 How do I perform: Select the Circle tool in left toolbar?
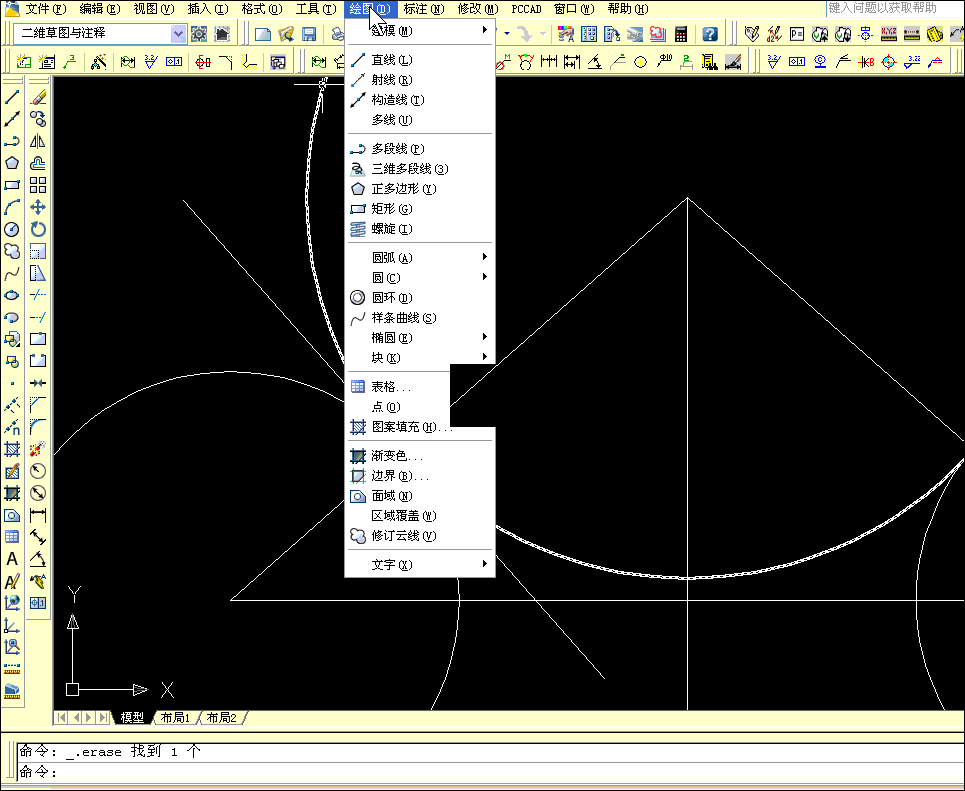12,229
